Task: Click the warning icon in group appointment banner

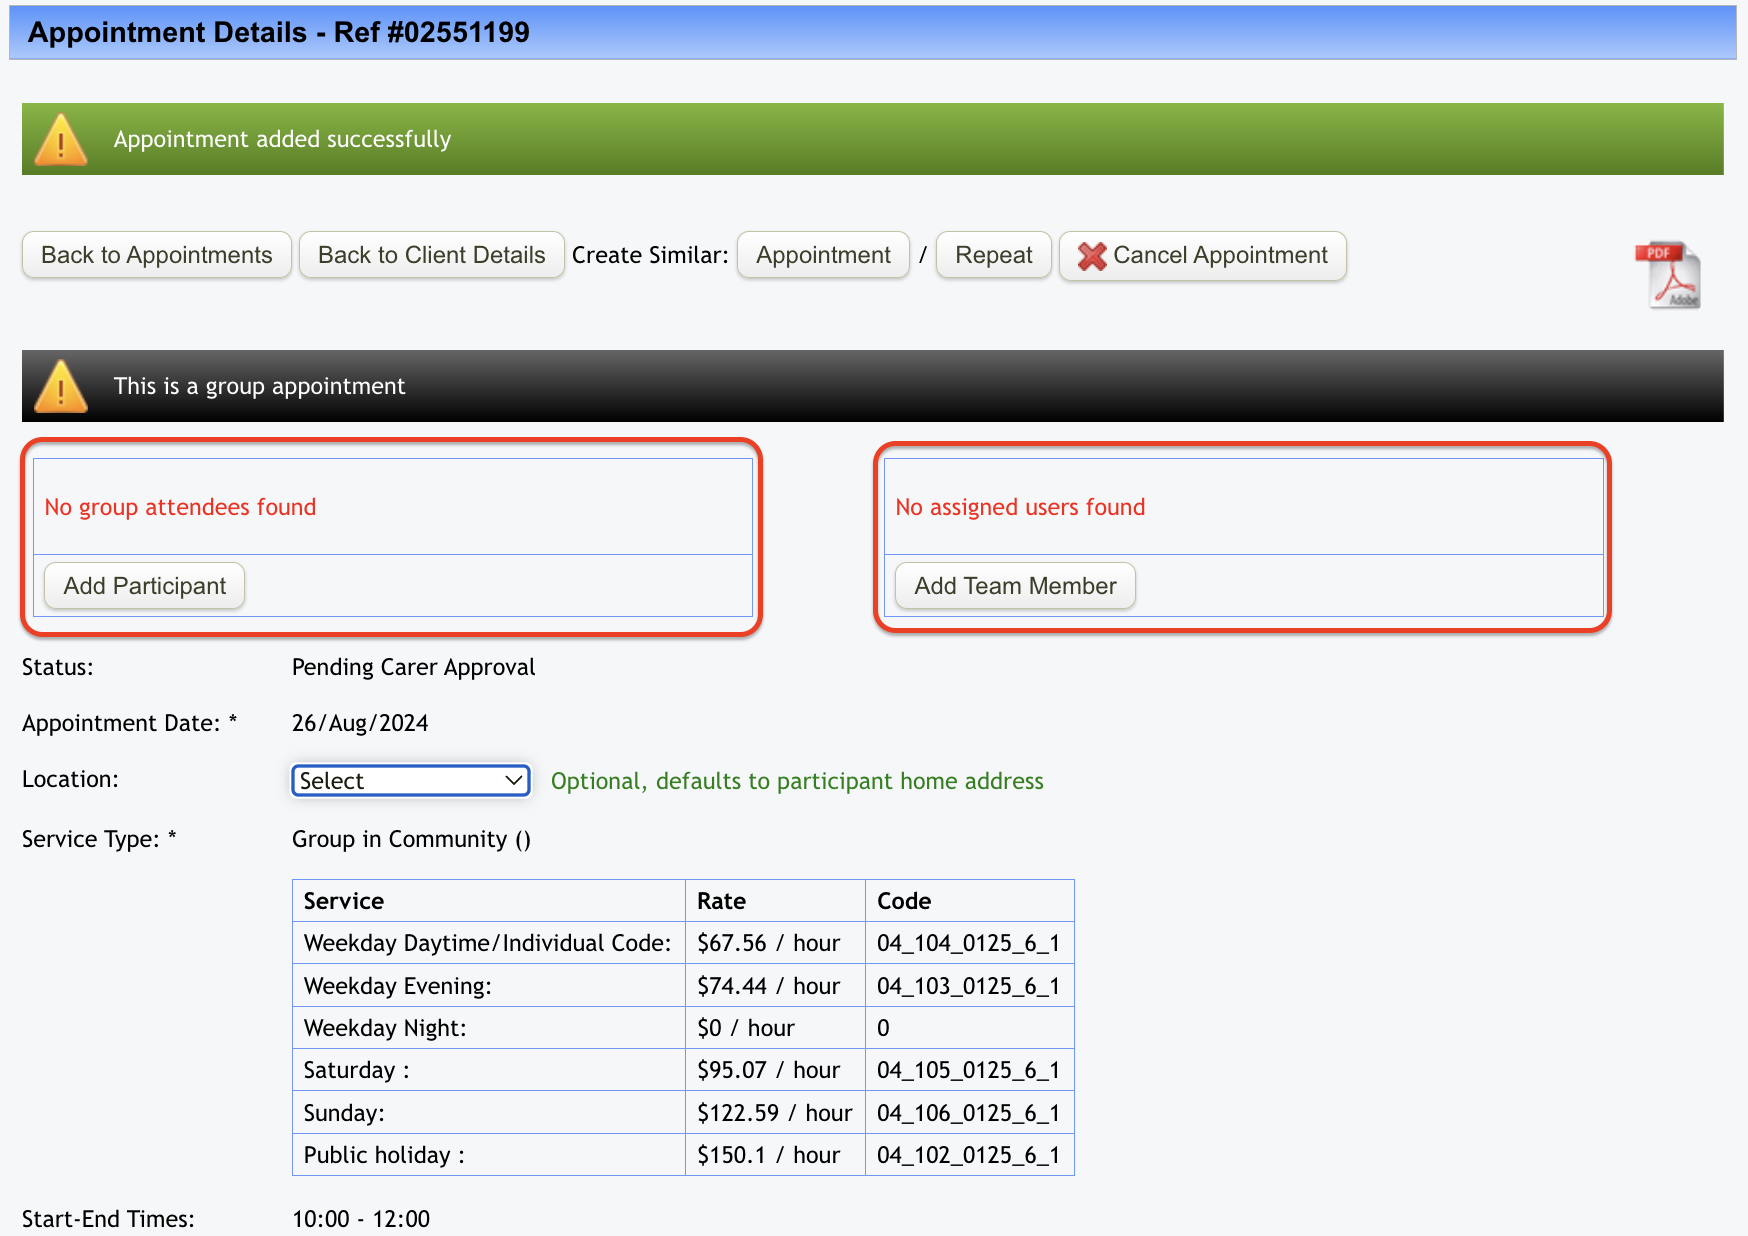Action: point(61,386)
